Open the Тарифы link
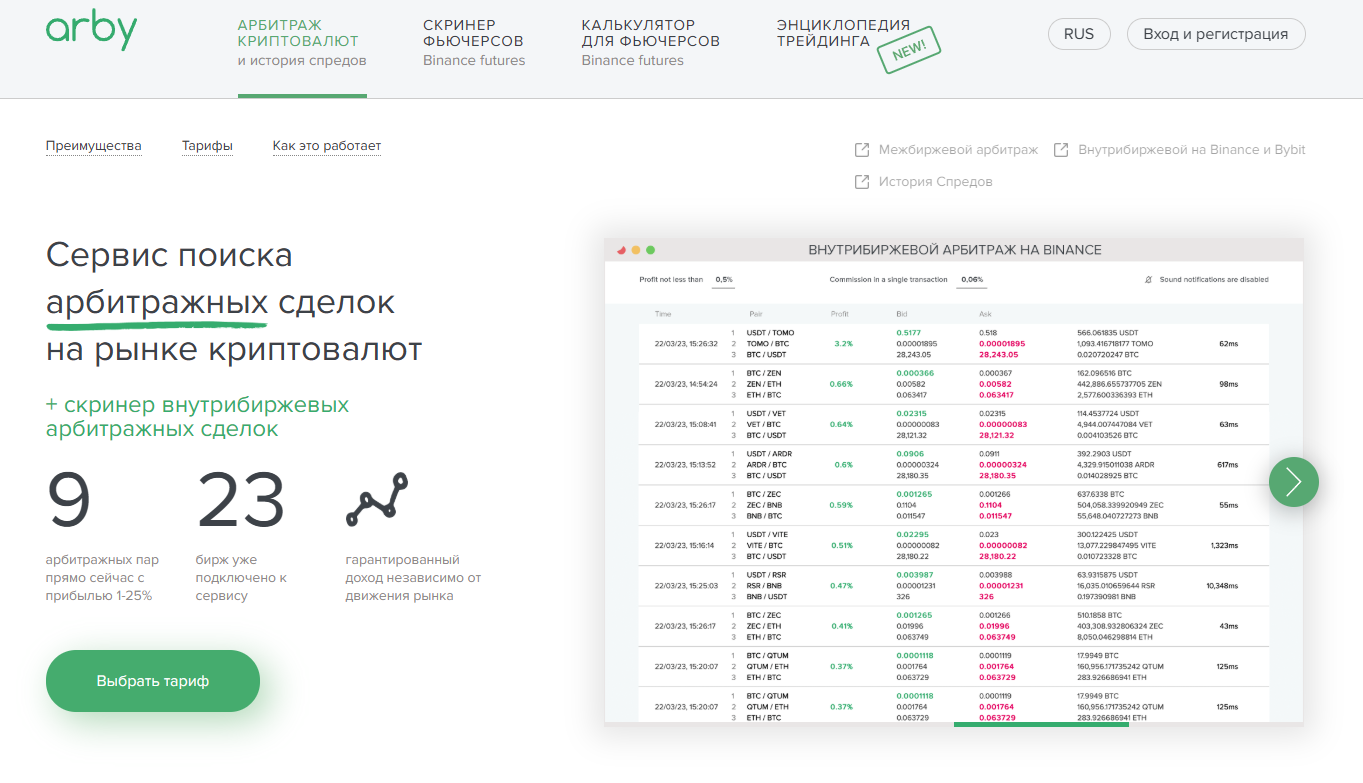 [x=207, y=146]
